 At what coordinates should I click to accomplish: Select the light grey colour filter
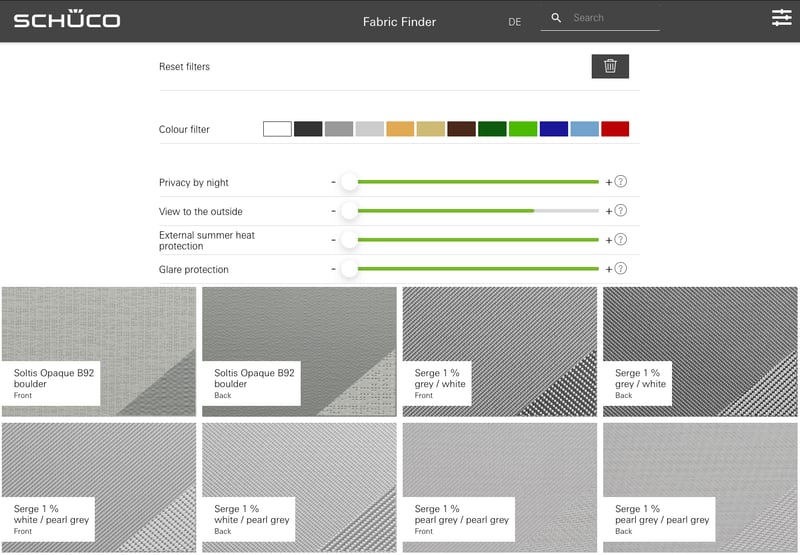point(369,129)
